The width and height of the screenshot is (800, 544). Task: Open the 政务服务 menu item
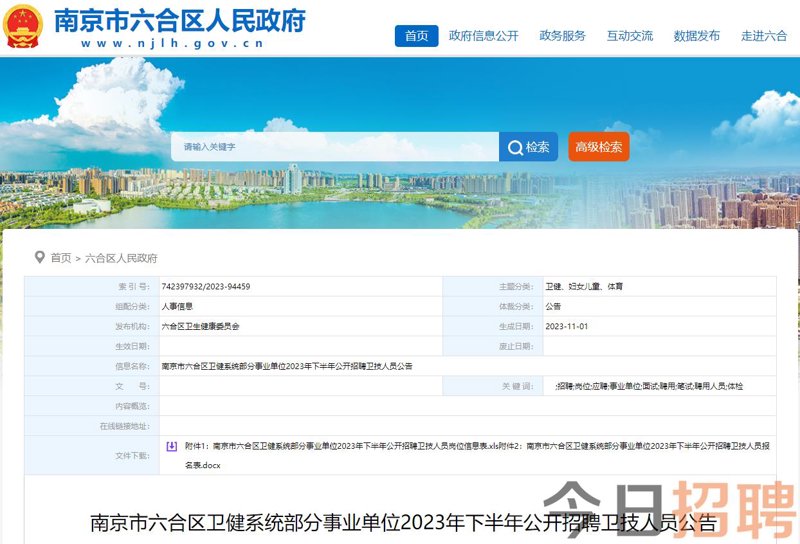562,36
